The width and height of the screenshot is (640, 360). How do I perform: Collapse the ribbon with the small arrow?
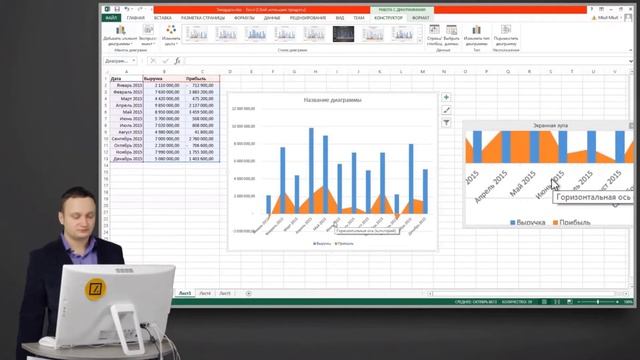pyautogui.click(x=631, y=50)
